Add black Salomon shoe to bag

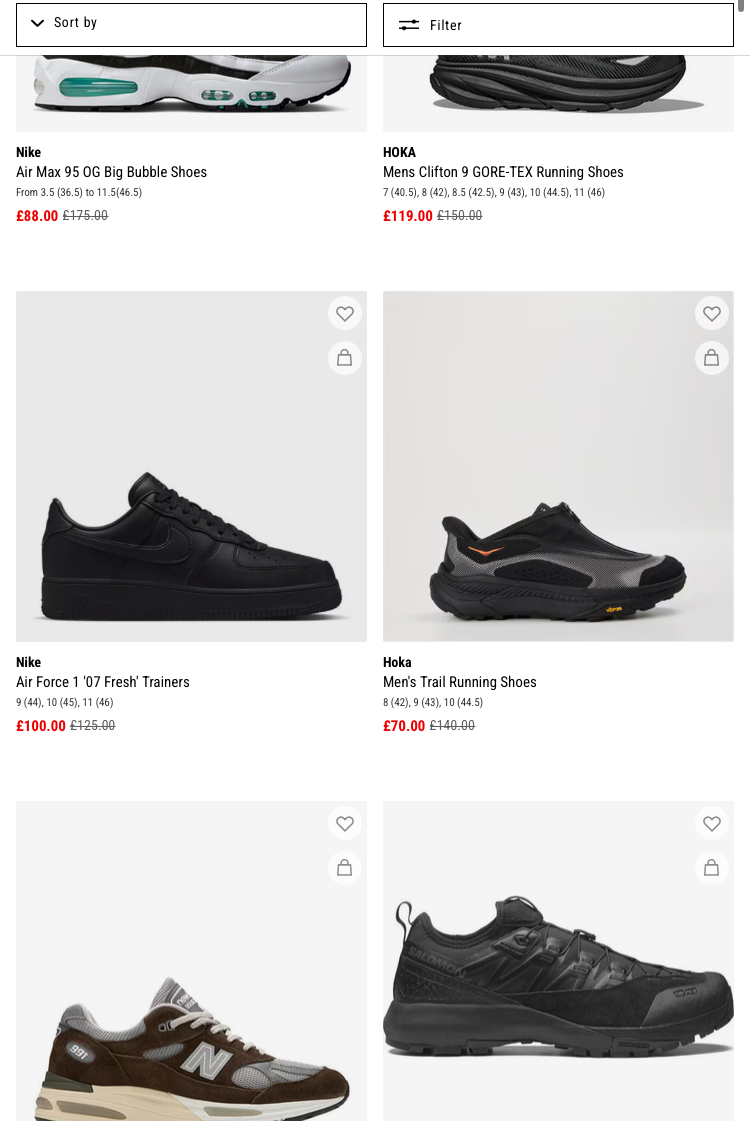point(712,868)
